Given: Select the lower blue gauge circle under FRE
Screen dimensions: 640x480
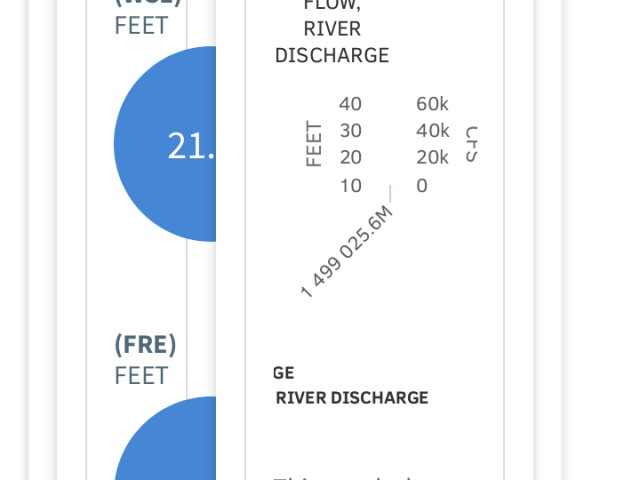Looking at the screenshot, I should [x=165, y=438].
